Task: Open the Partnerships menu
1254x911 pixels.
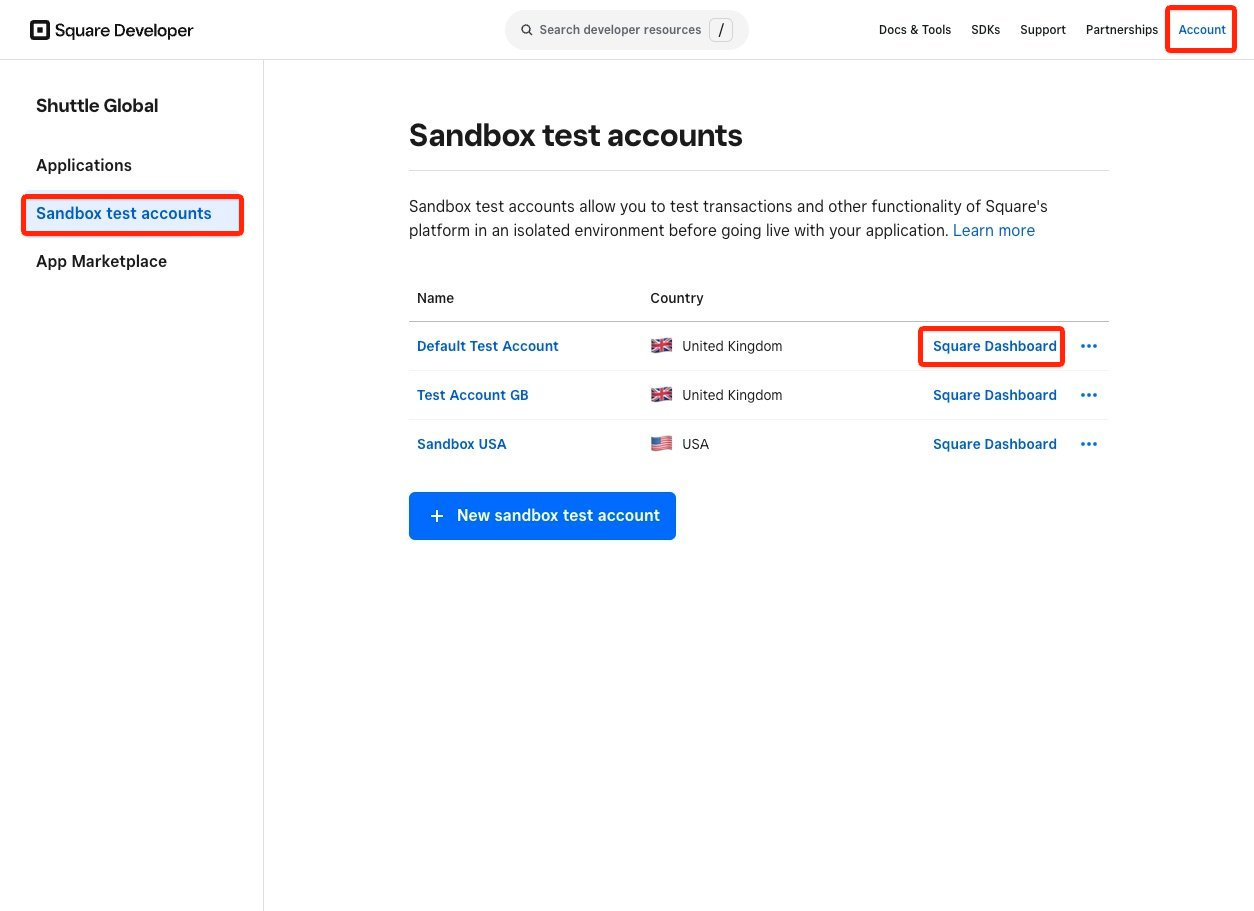Action: click(1122, 30)
